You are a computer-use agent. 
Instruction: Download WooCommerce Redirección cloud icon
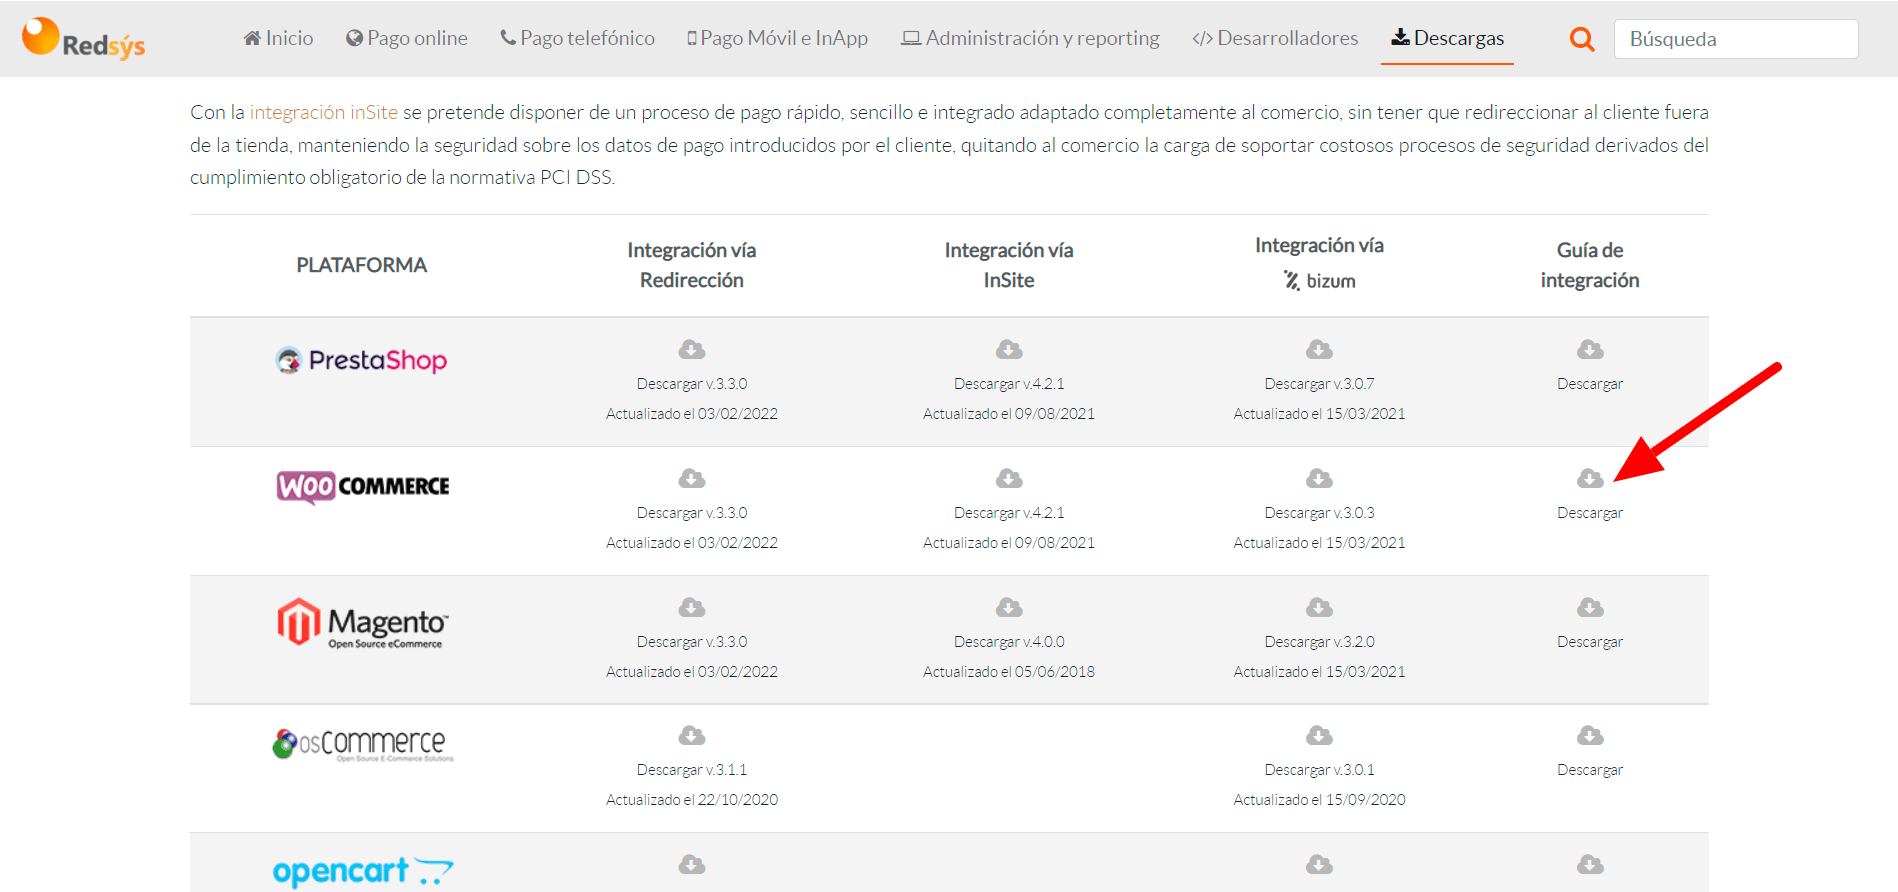[692, 478]
